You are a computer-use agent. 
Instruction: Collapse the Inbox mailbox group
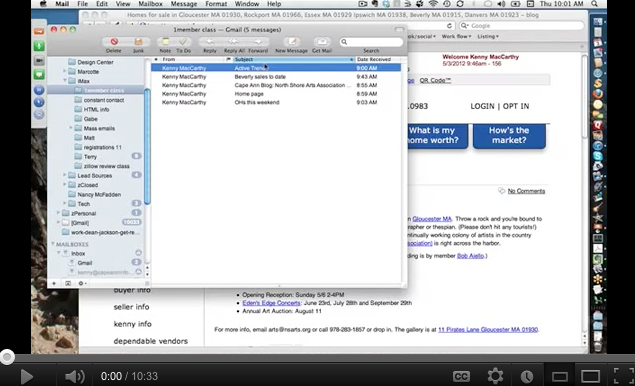coord(58,253)
